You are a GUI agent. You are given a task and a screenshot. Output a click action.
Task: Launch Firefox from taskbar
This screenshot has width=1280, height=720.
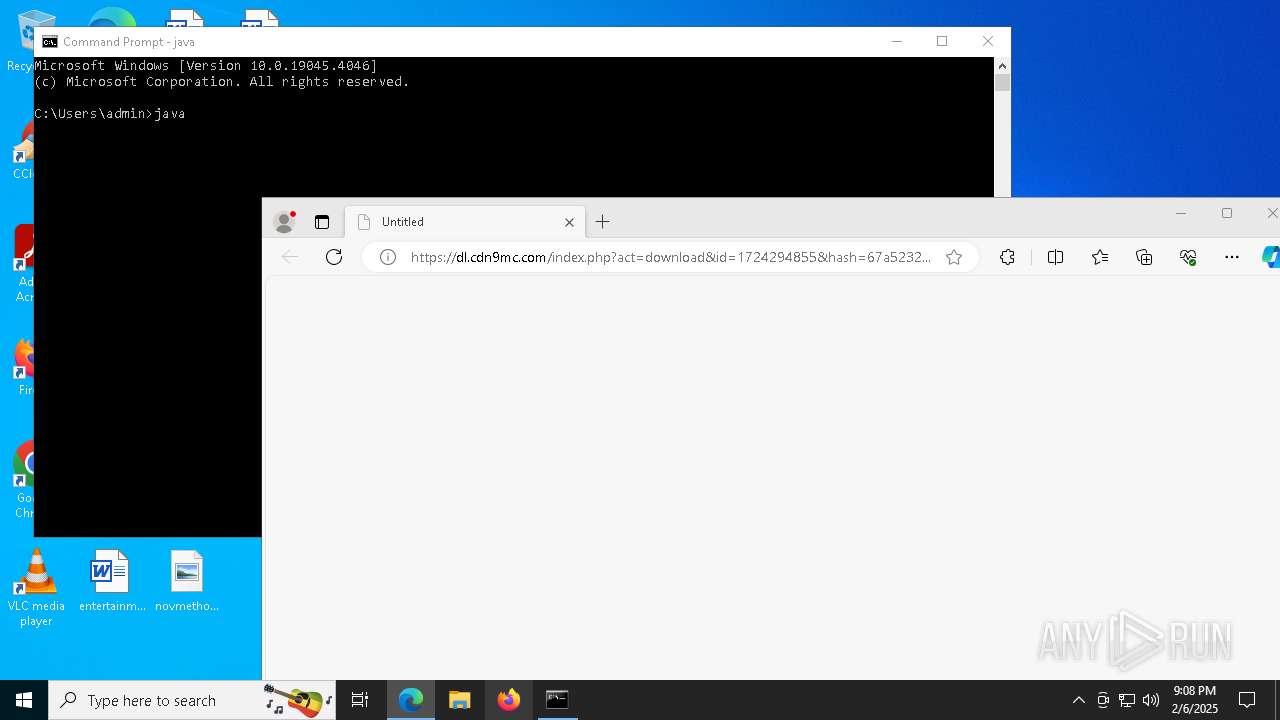click(509, 700)
